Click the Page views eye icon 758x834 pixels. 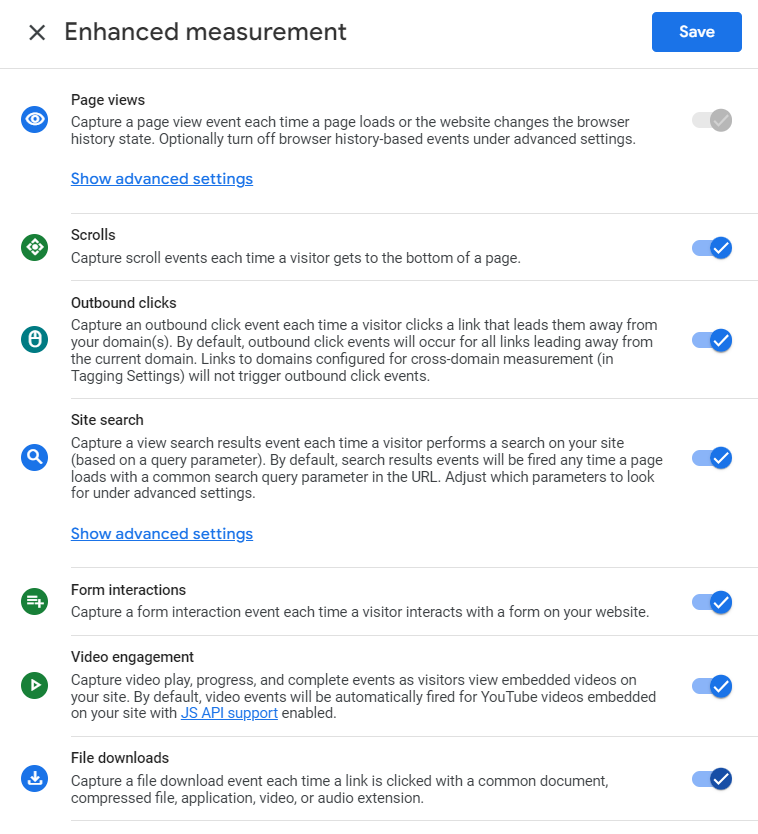tap(35, 119)
